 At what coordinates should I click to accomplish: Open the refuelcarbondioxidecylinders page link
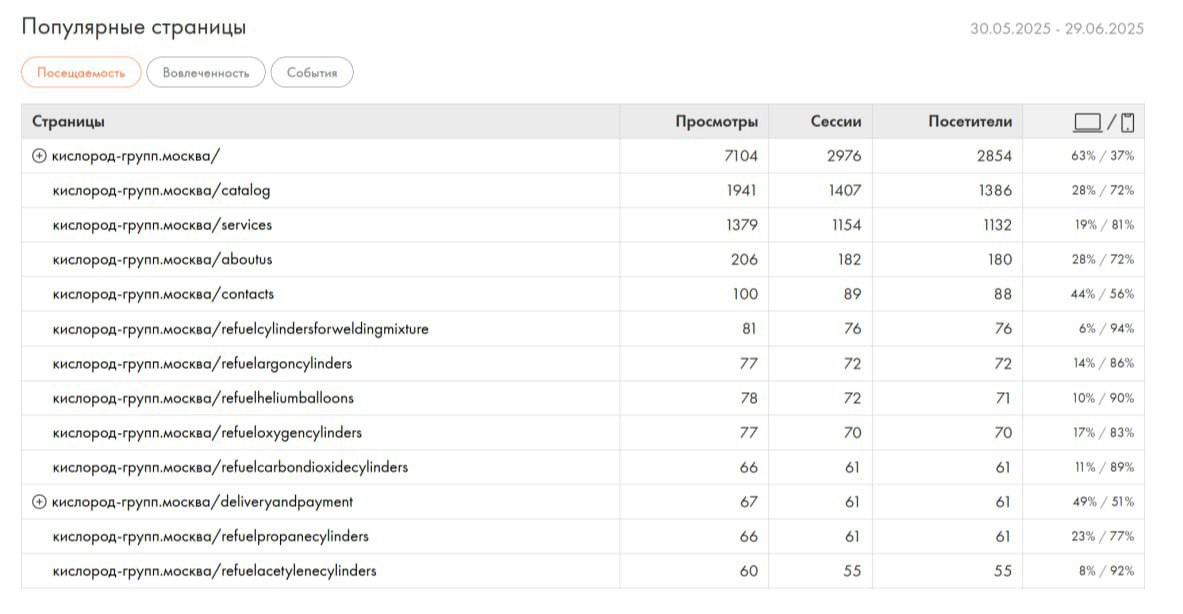230,468
